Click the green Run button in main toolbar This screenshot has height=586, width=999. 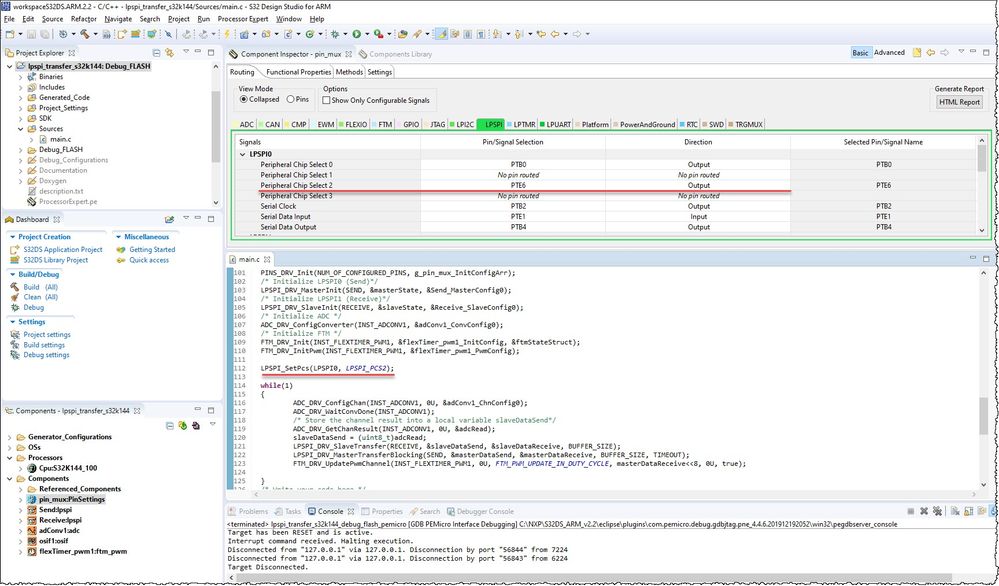pos(357,34)
